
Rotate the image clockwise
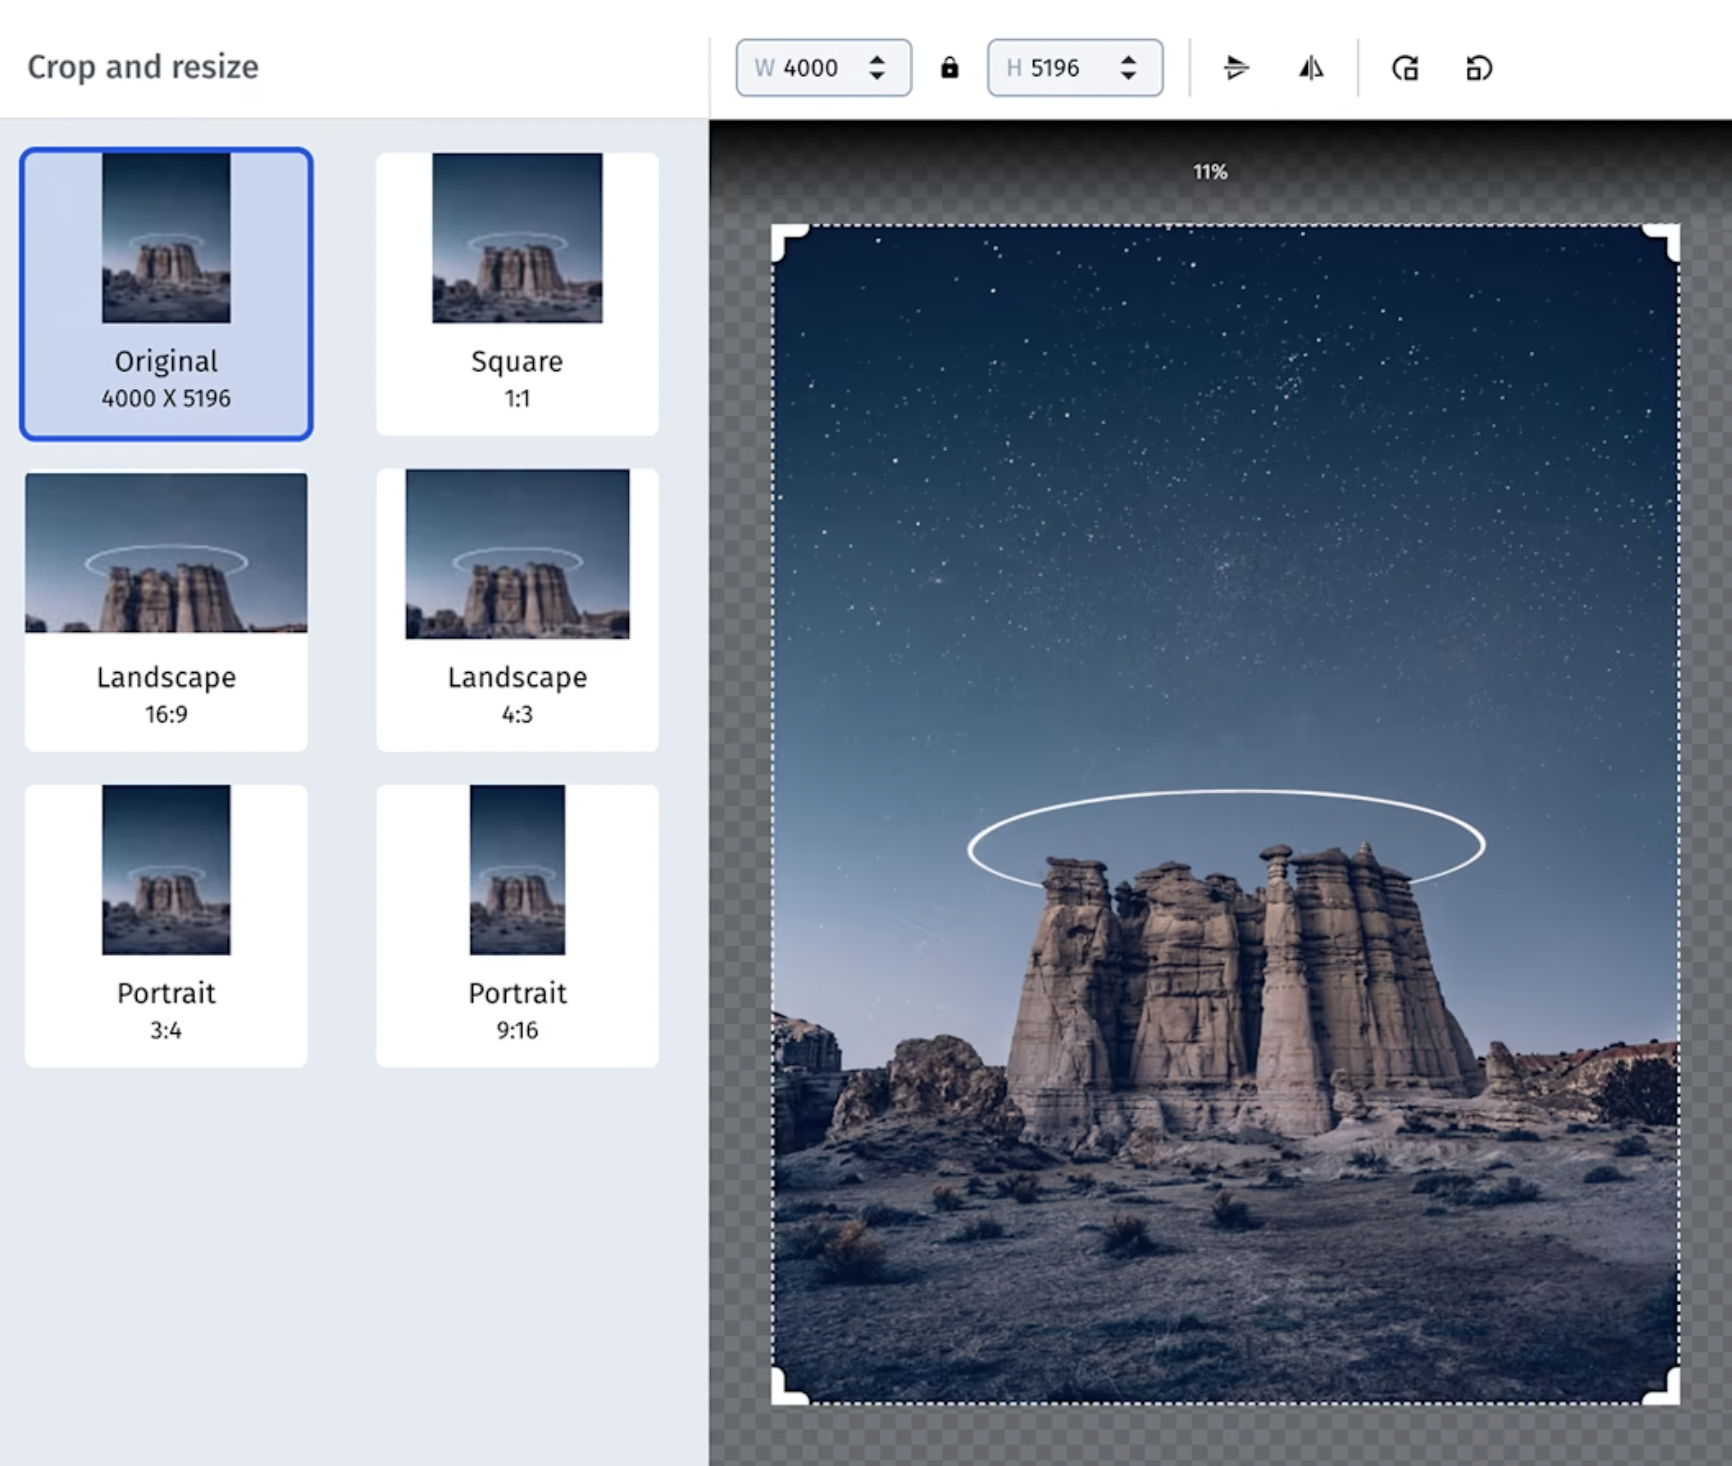1405,68
